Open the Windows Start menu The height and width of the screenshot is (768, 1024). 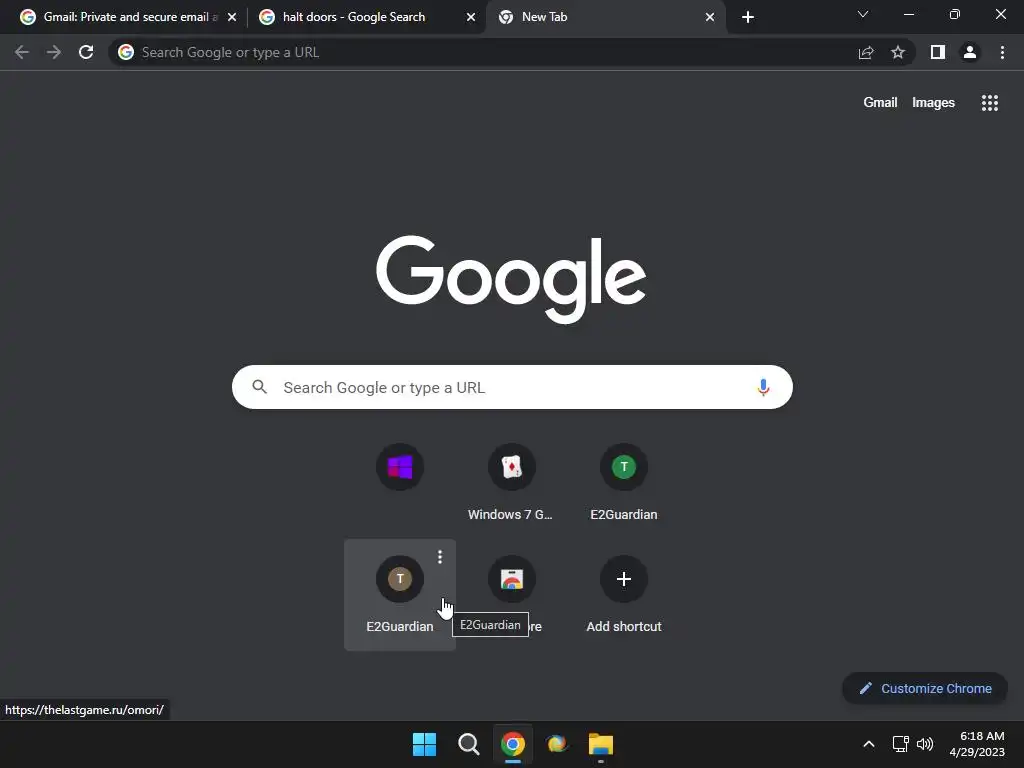tap(424, 744)
